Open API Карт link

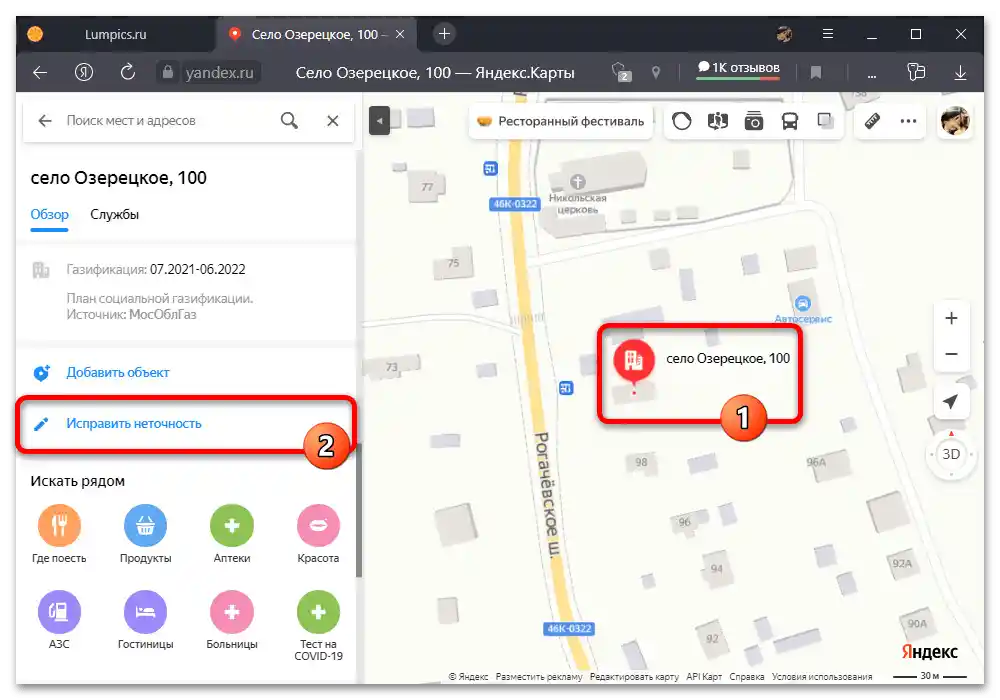pos(704,676)
